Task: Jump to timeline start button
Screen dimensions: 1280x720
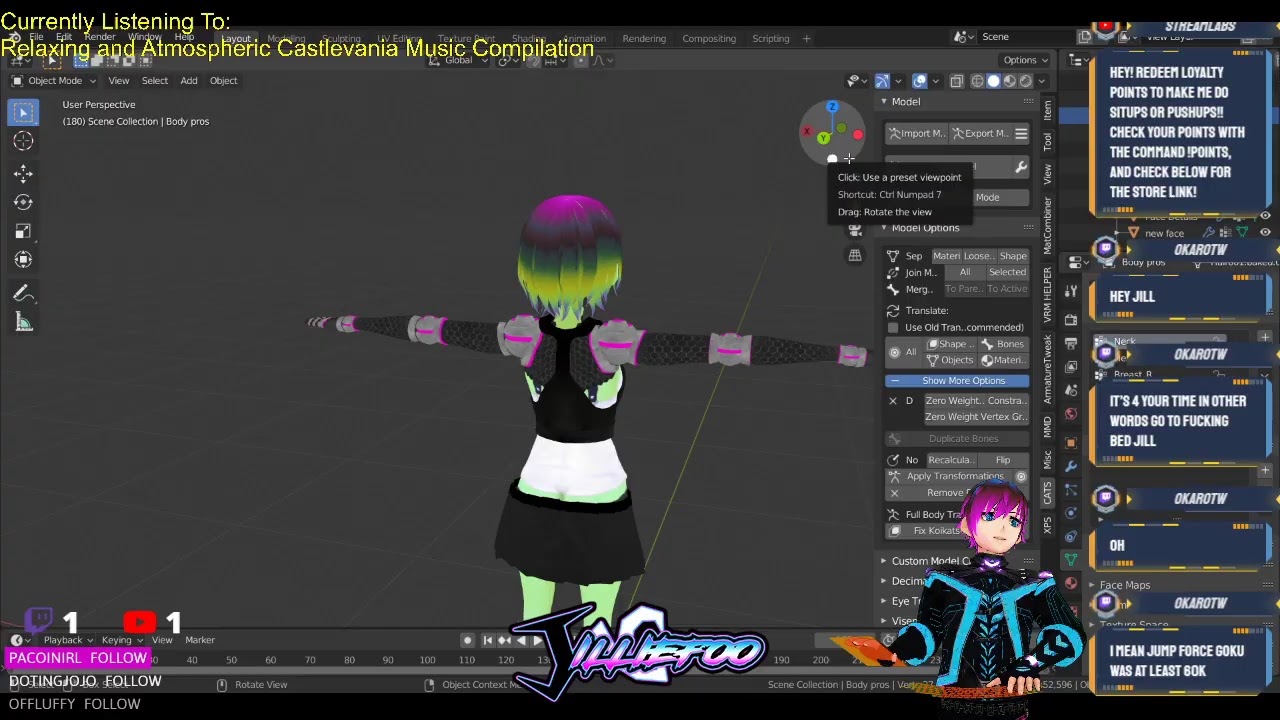Action: coord(488,641)
